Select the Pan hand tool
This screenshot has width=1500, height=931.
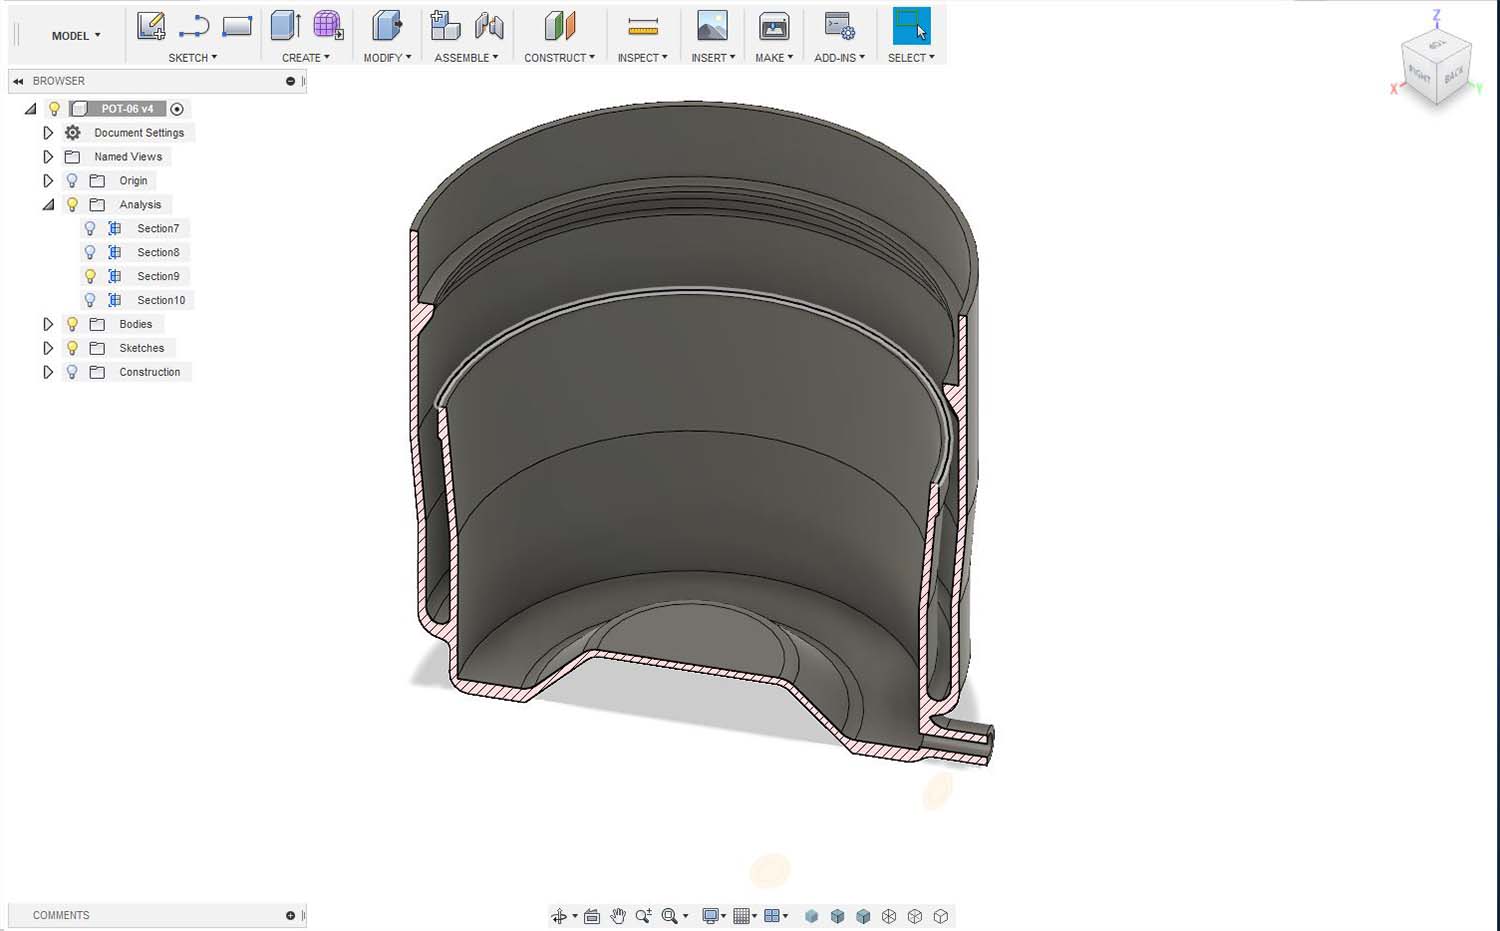(x=618, y=916)
